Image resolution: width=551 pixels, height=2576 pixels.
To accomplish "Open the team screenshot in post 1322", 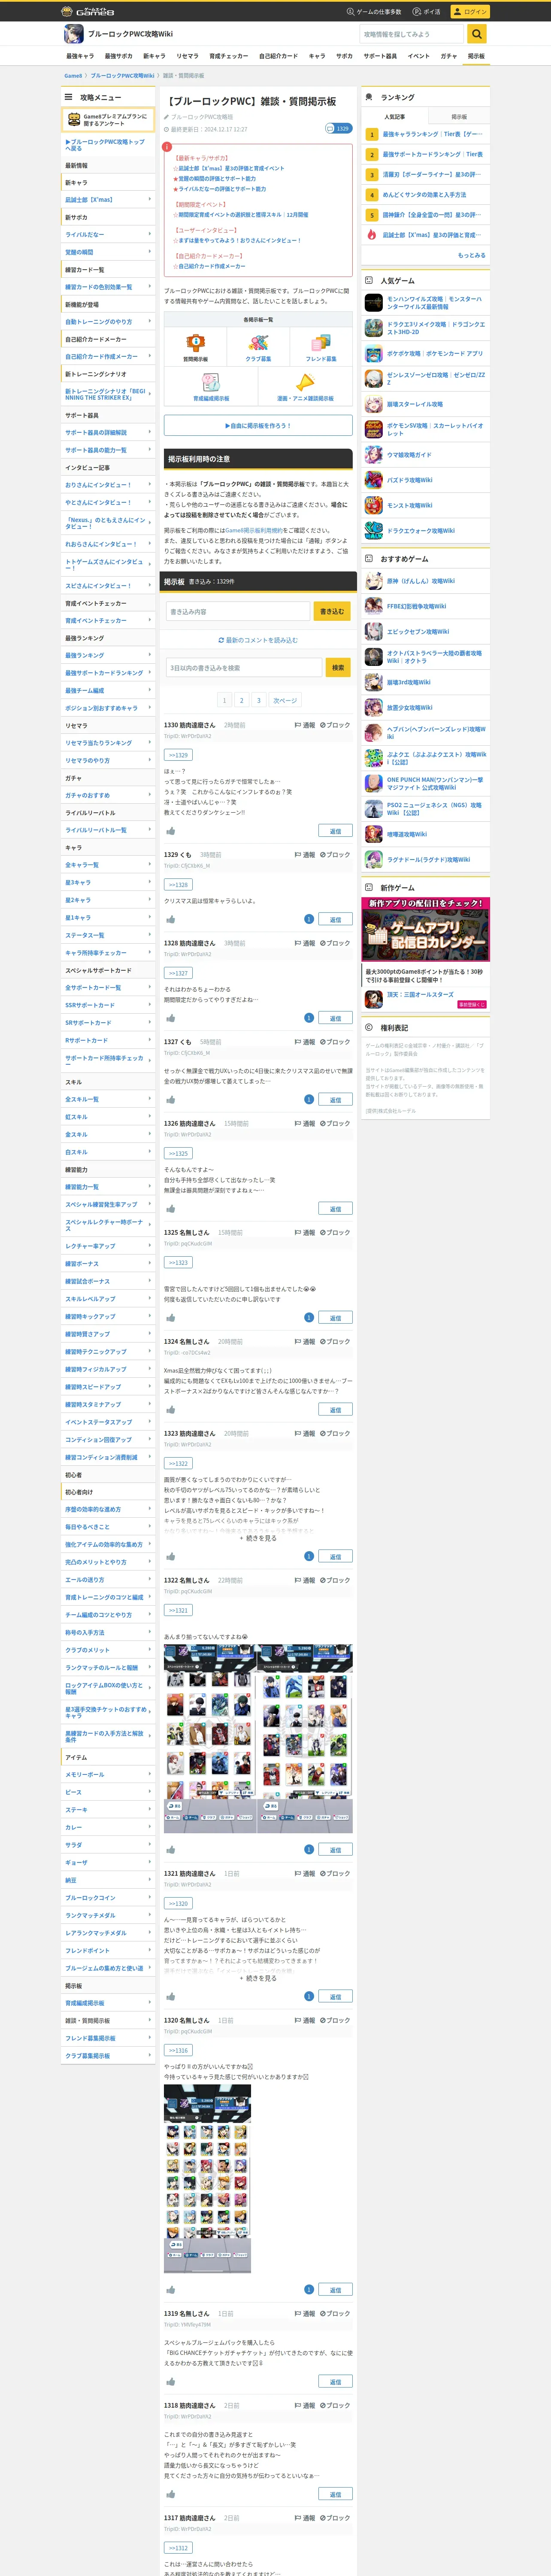I will click(257, 1738).
